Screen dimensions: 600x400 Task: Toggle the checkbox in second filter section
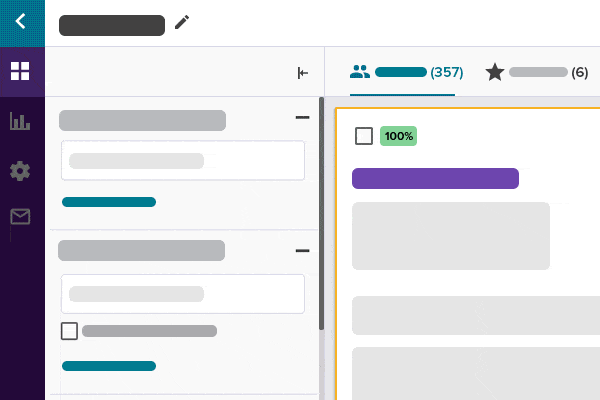click(69, 331)
